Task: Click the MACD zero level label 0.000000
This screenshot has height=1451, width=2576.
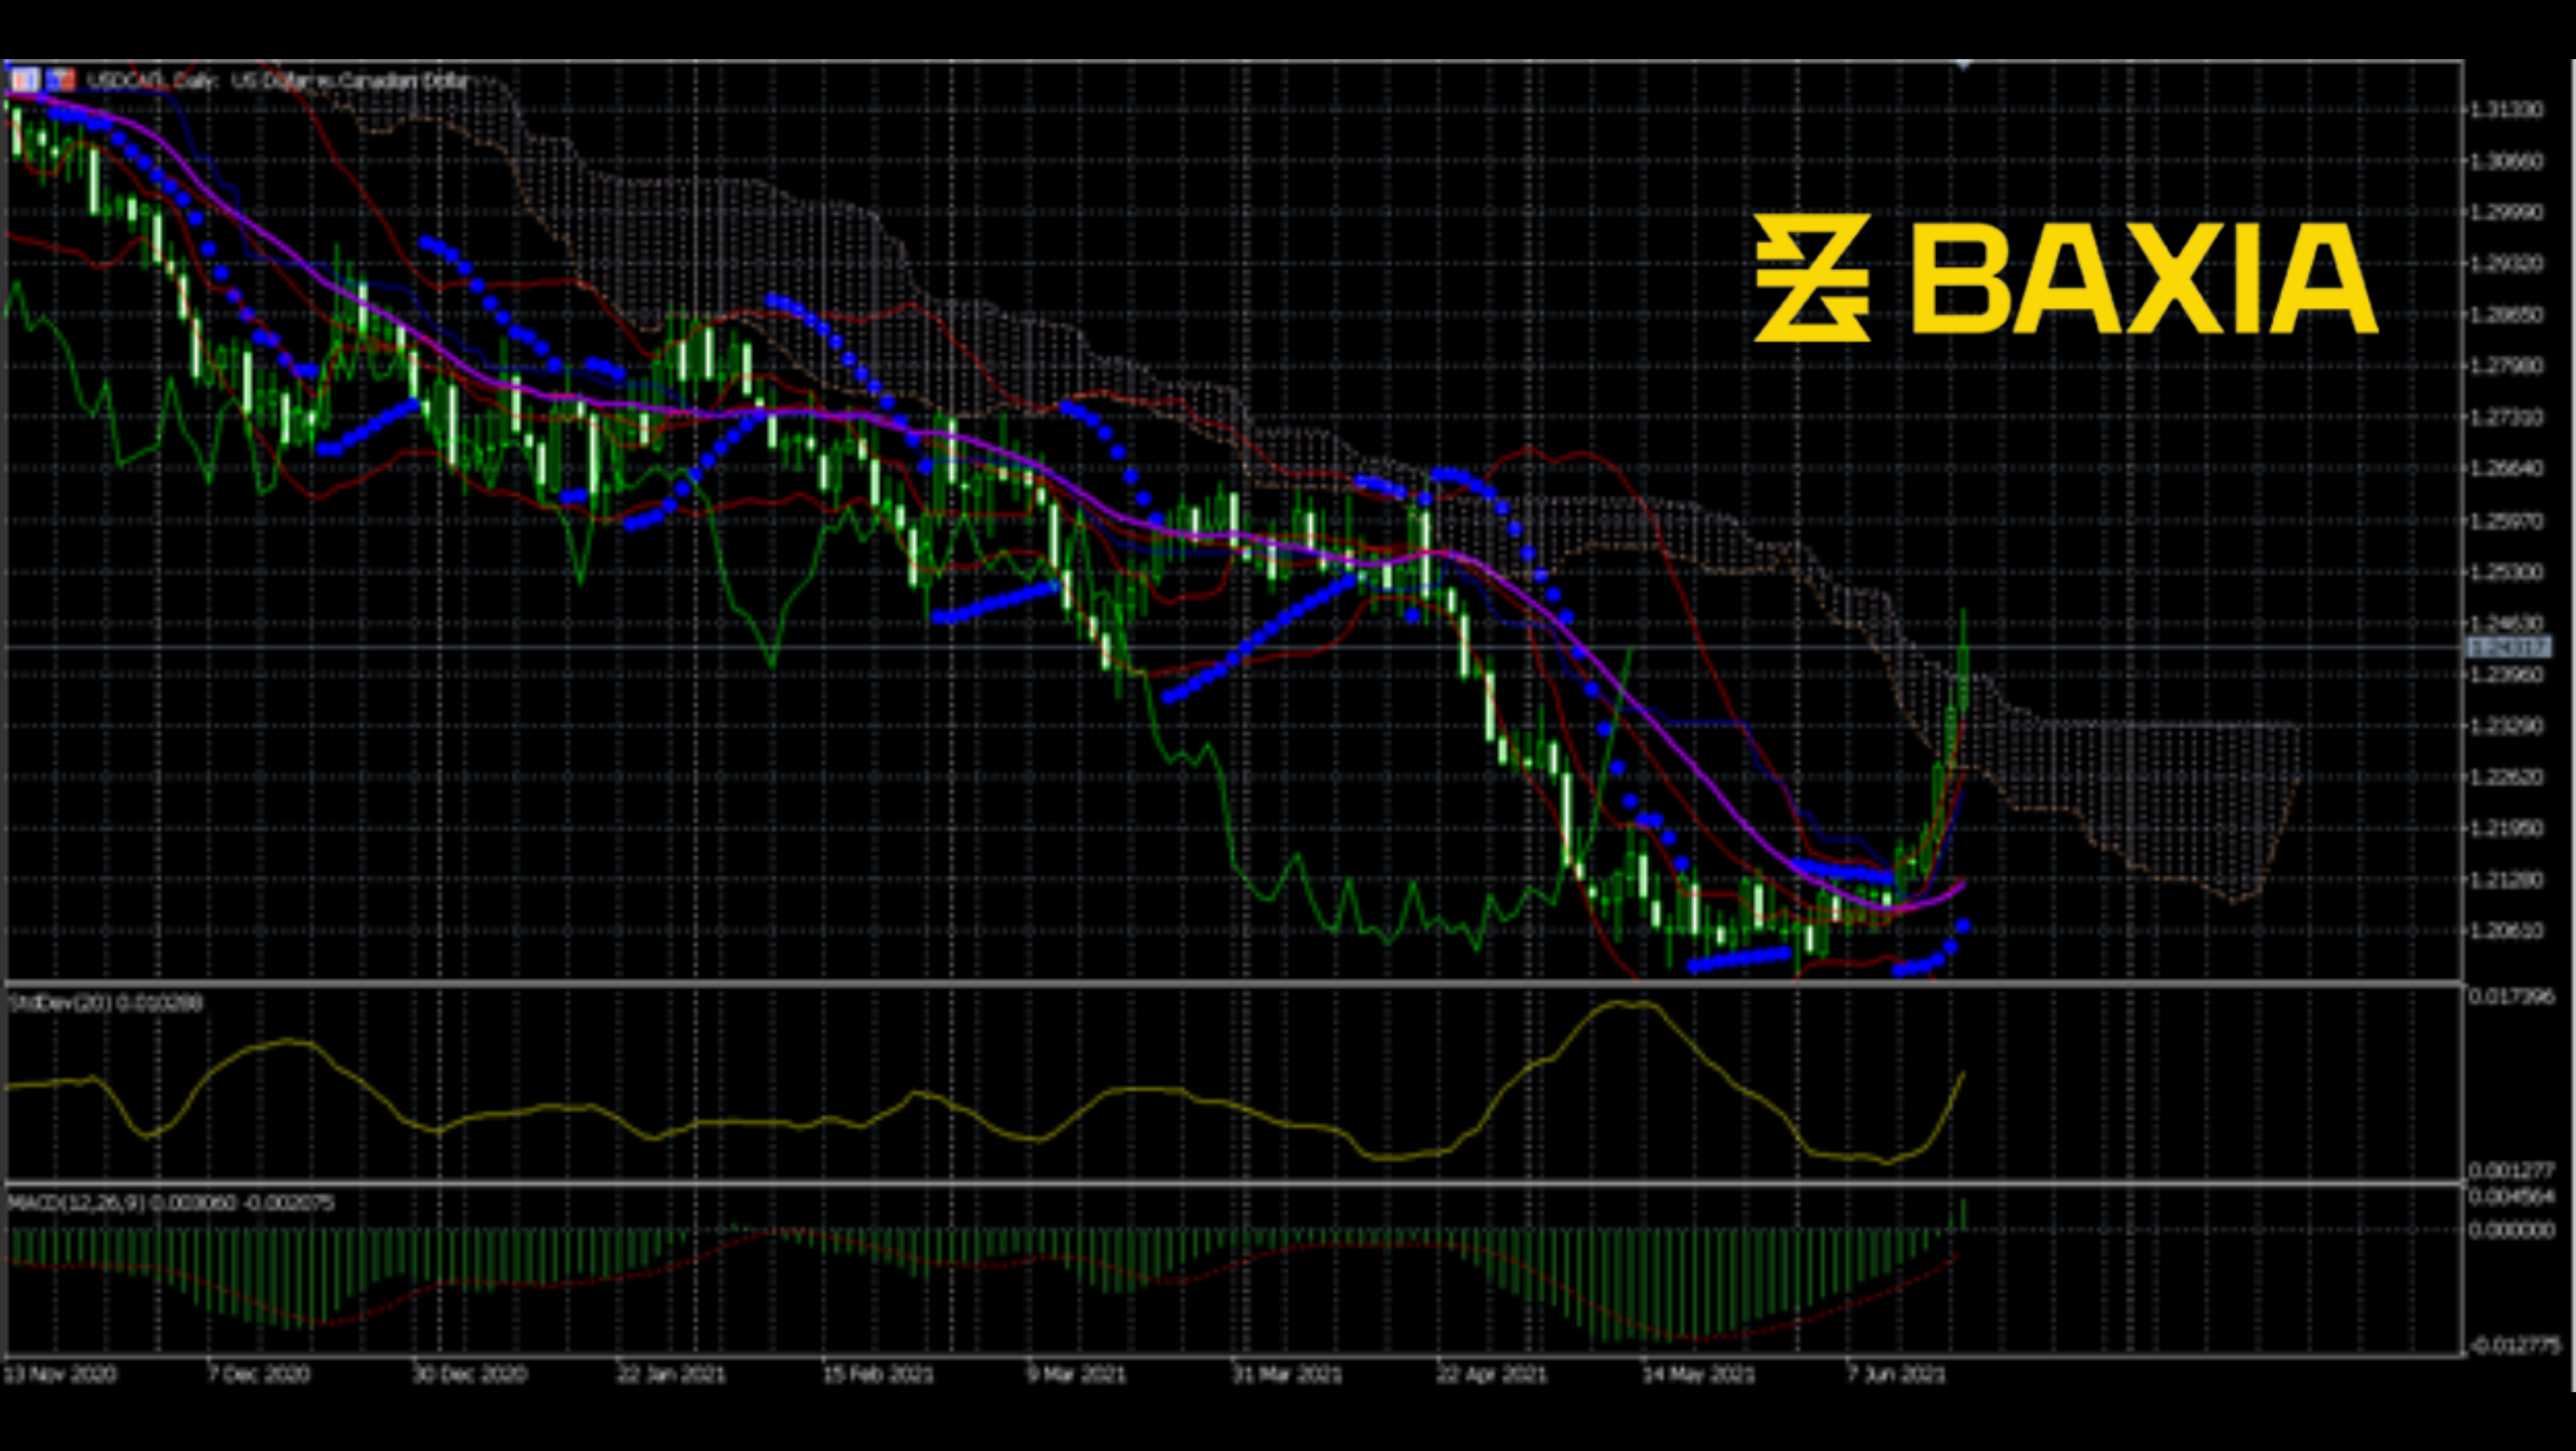Action: [x=2512, y=1231]
